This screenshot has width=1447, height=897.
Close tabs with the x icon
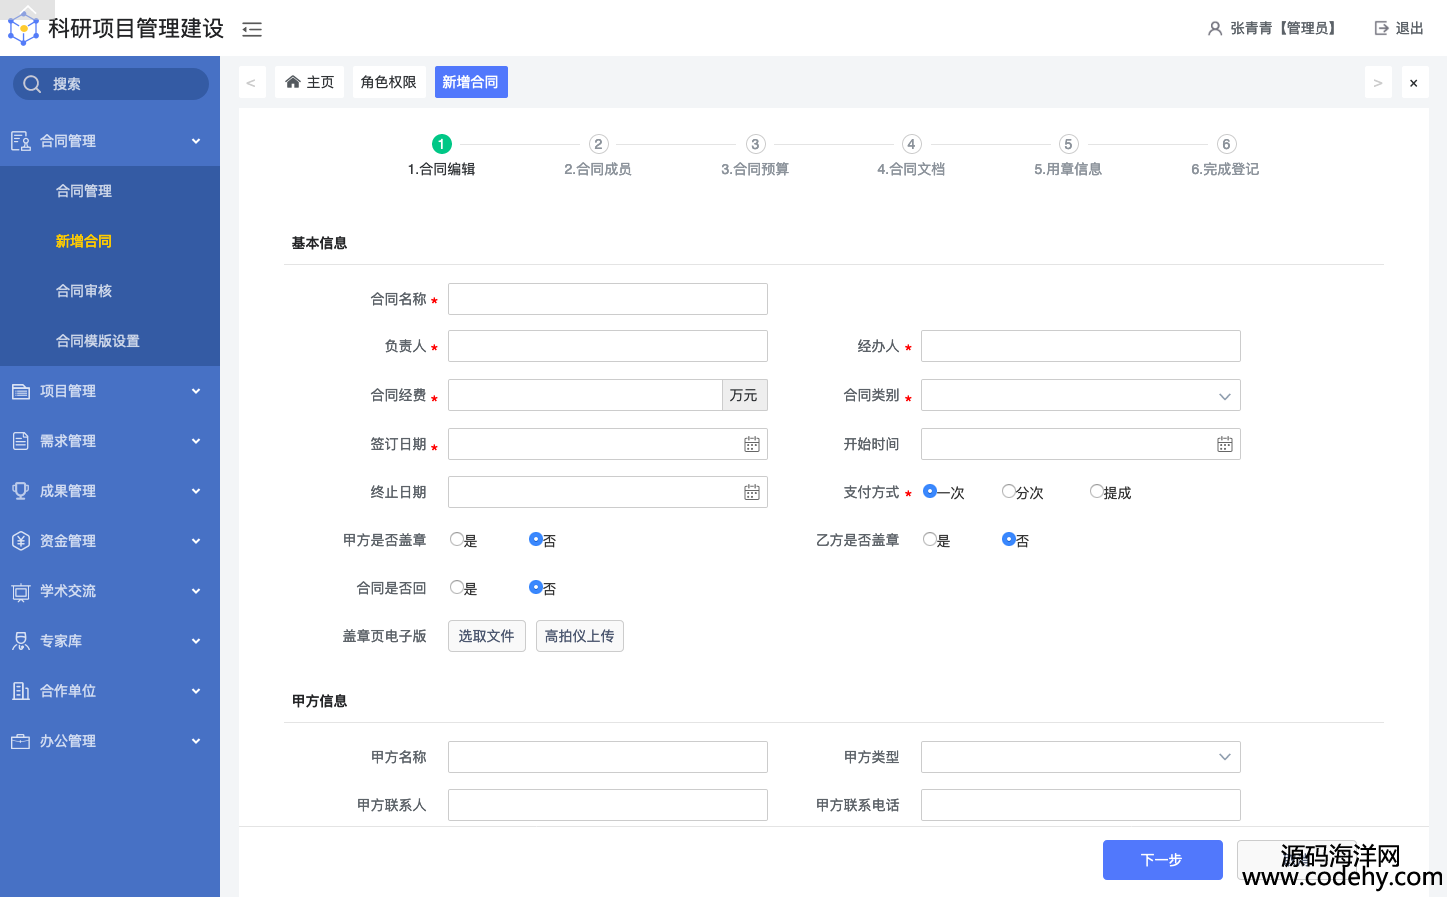pos(1414,83)
